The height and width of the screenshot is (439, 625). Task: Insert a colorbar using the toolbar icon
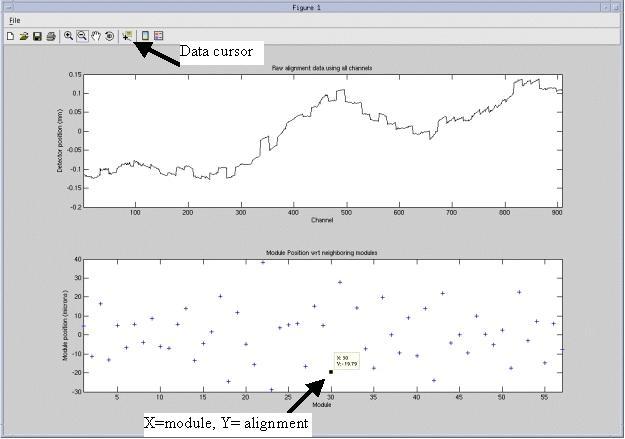click(x=146, y=36)
